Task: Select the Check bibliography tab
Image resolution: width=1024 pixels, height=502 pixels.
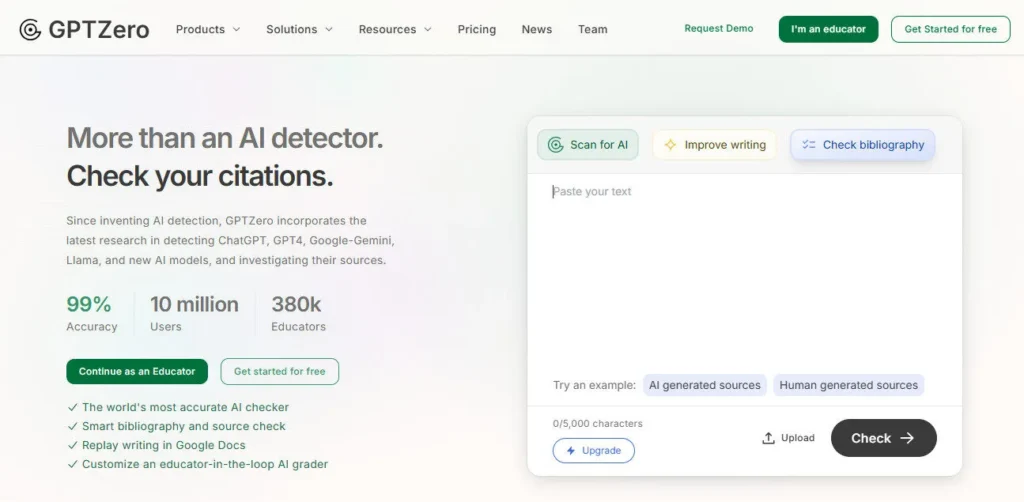Action: pyautogui.click(x=863, y=145)
